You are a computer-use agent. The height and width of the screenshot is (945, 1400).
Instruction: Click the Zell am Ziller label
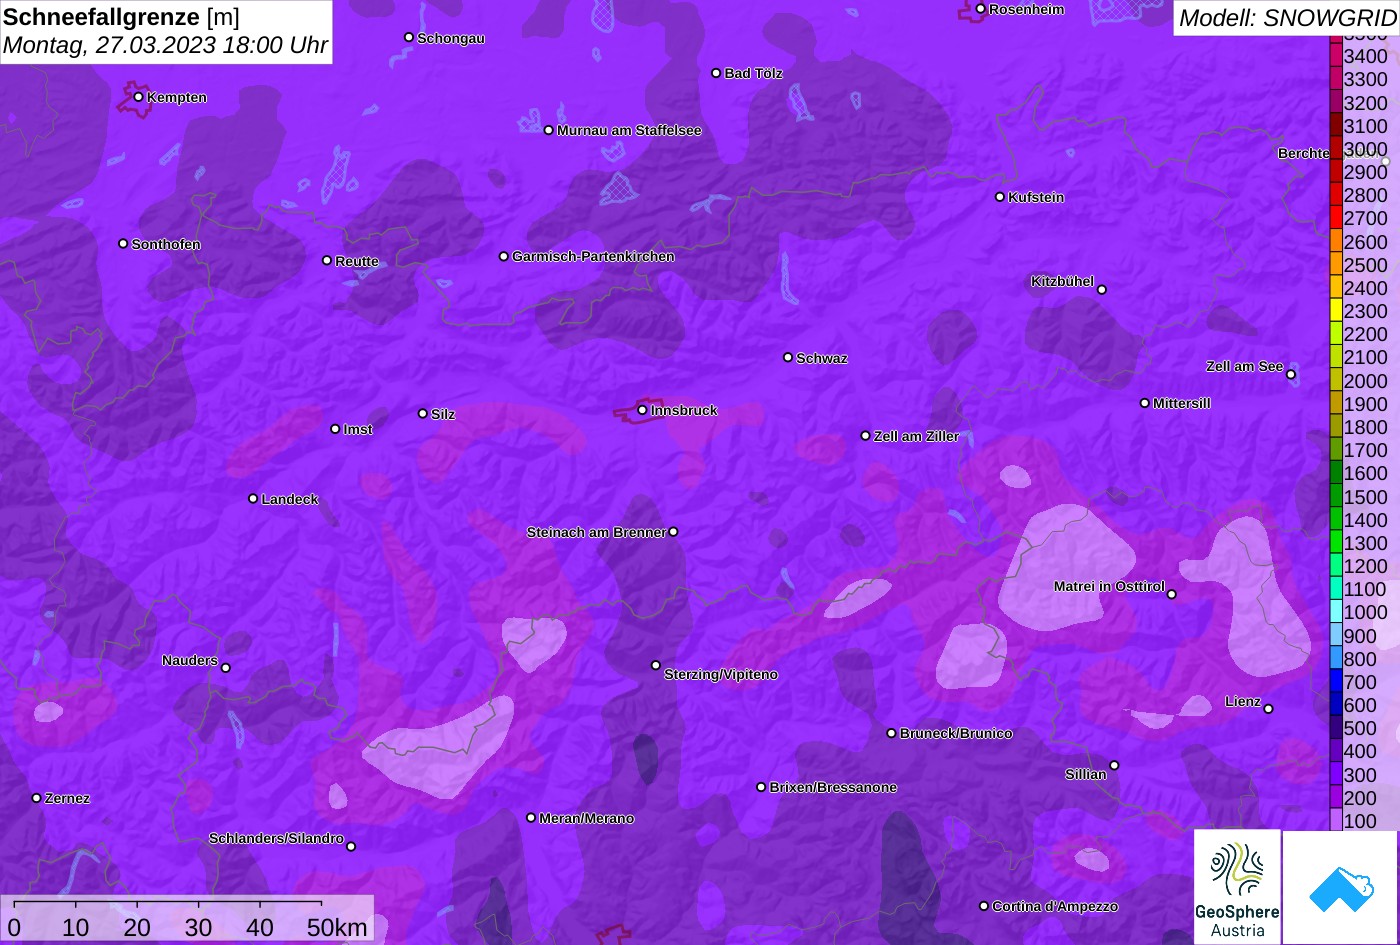pos(916,436)
